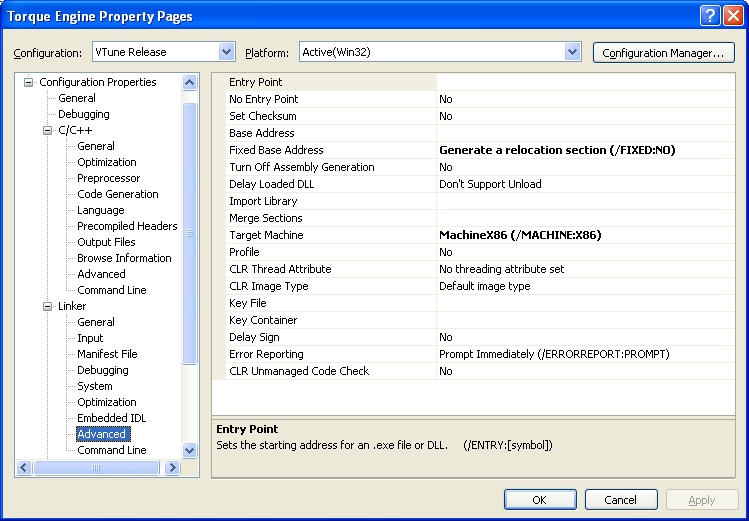Viewport: 749px width, 521px height.
Task: Click the Configuration Manager button
Action: (663, 52)
